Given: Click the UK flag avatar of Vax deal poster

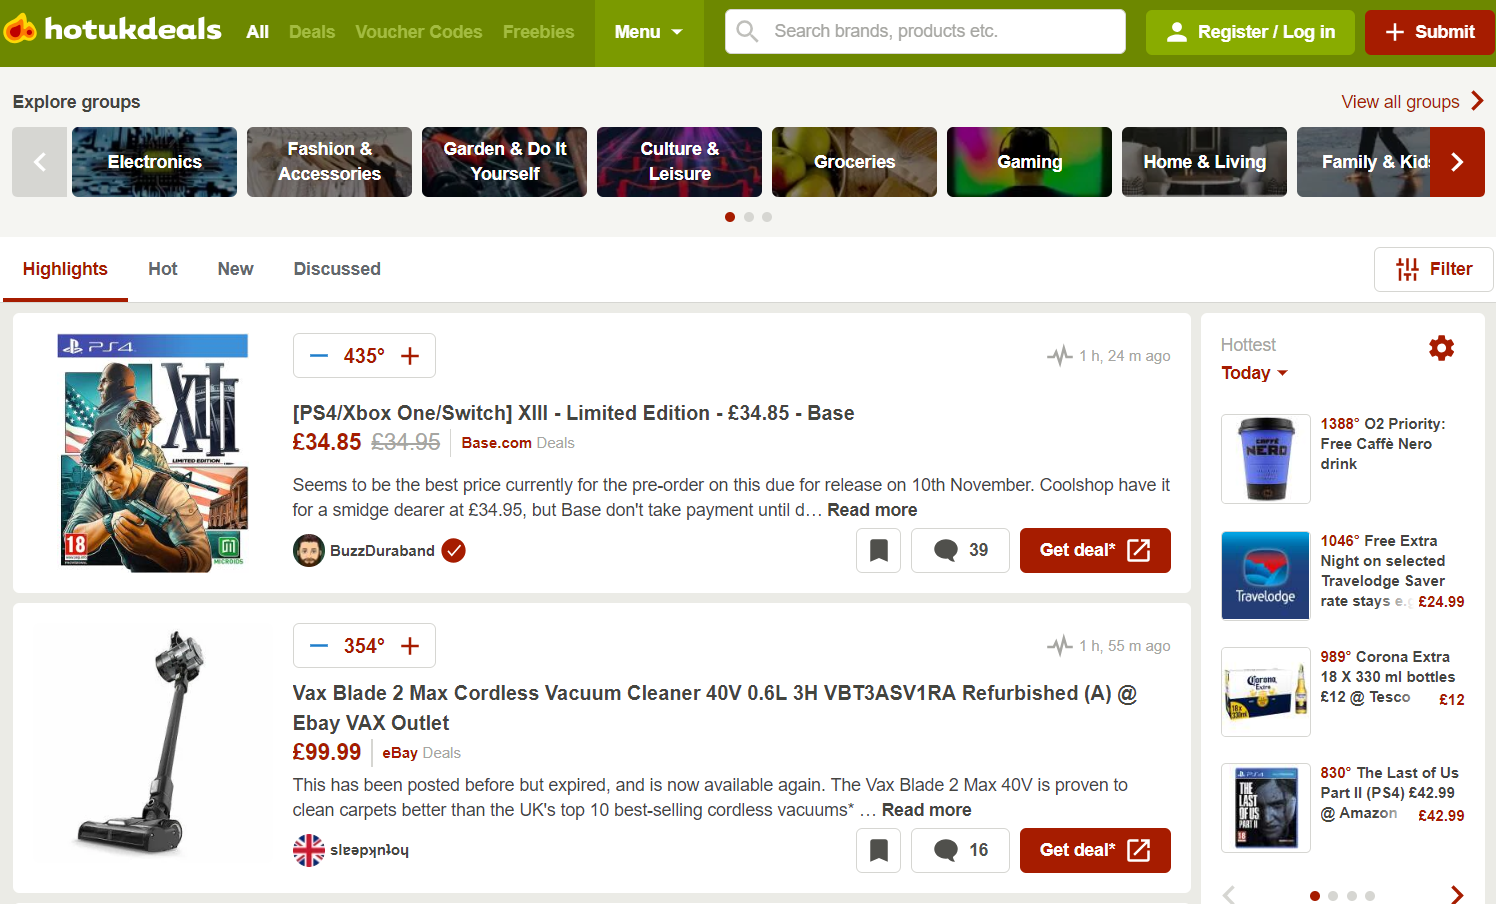Looking at the screenshot, I should (309, 850).
